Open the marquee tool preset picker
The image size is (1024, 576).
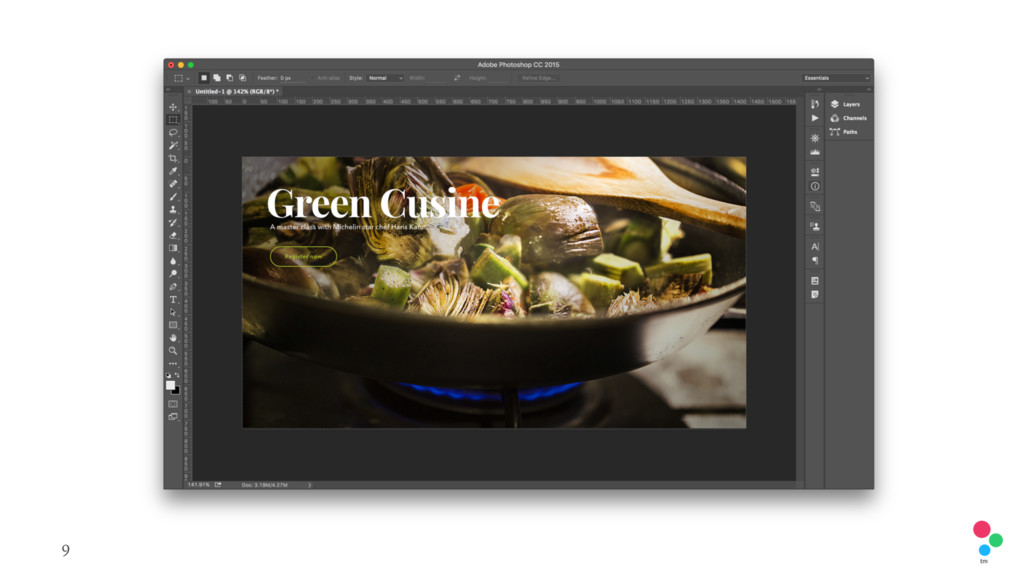pos(182,78)
